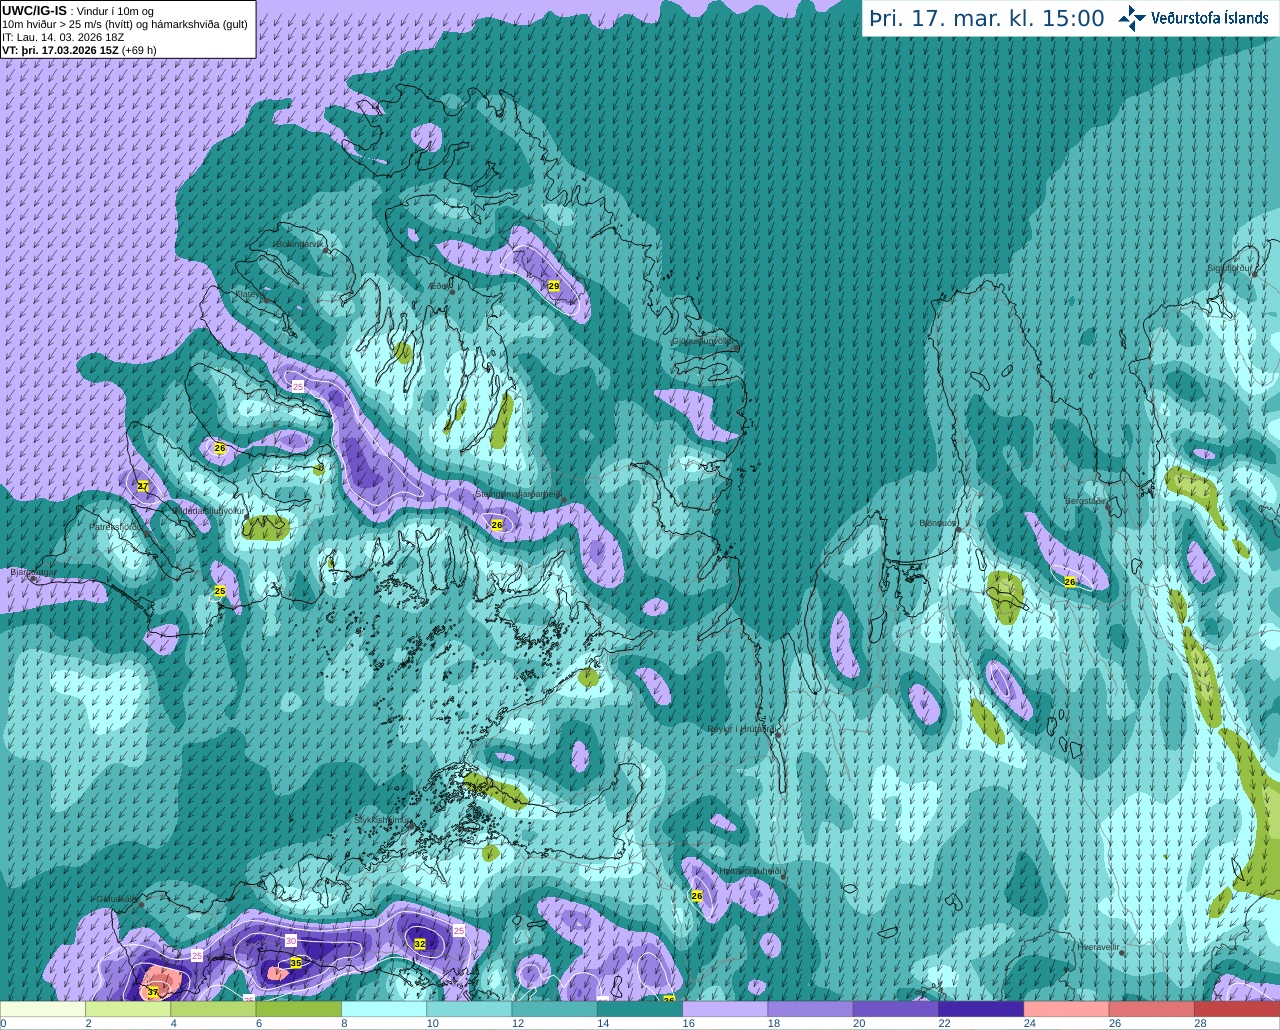Pick the 24–26 m/s light pink legend swatch
The width and height of the screenshot is (1280, 1030).
pos(1067,1009)
